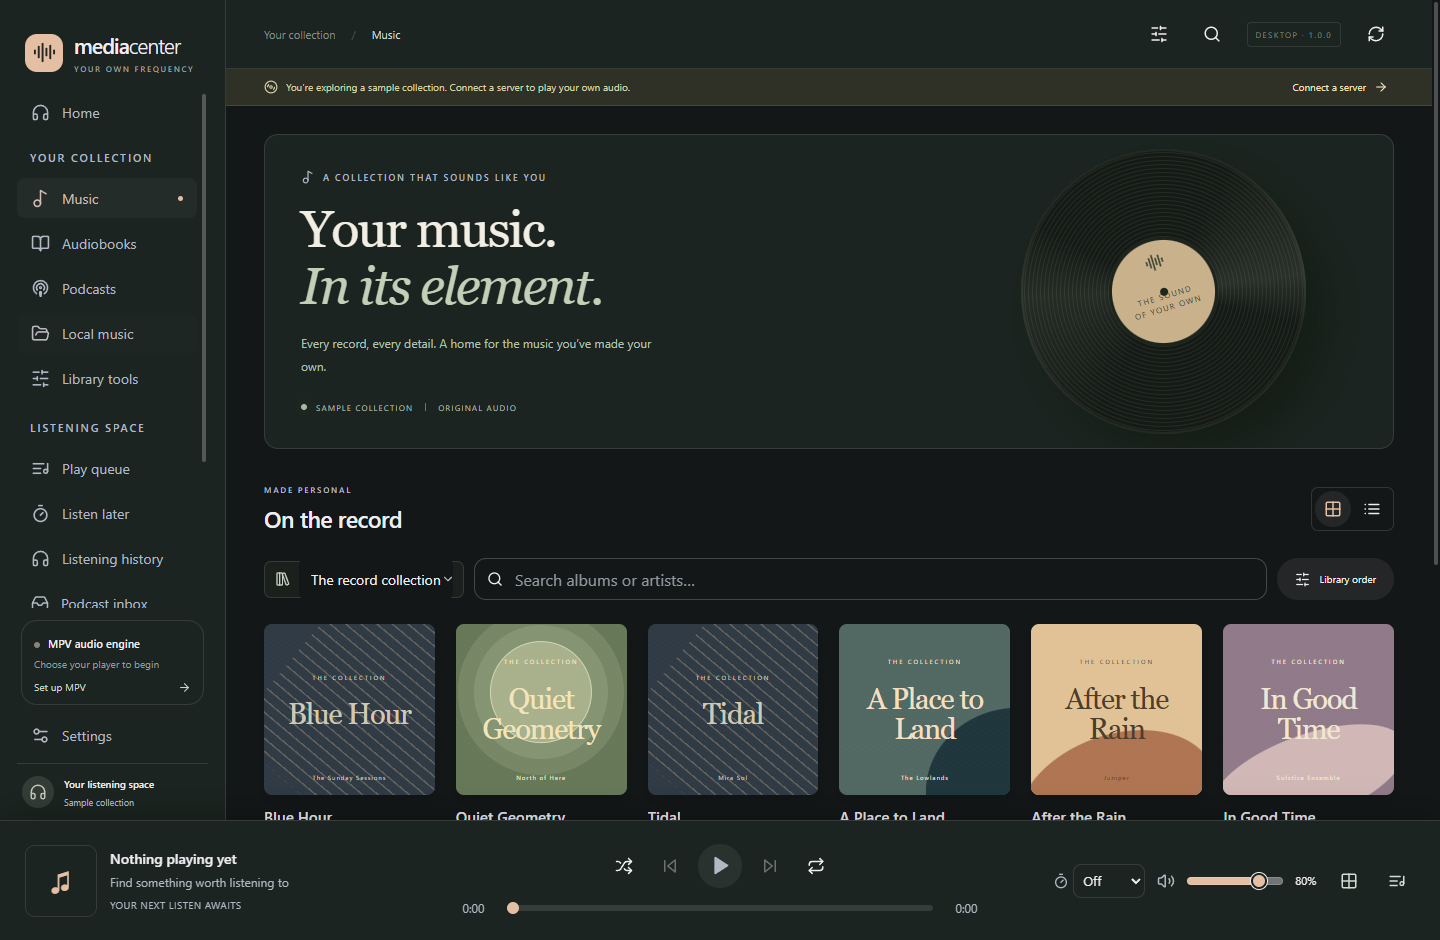The image size is (1440, 940).
Task: Toggle shuffle playback
Action: [624, 866]
